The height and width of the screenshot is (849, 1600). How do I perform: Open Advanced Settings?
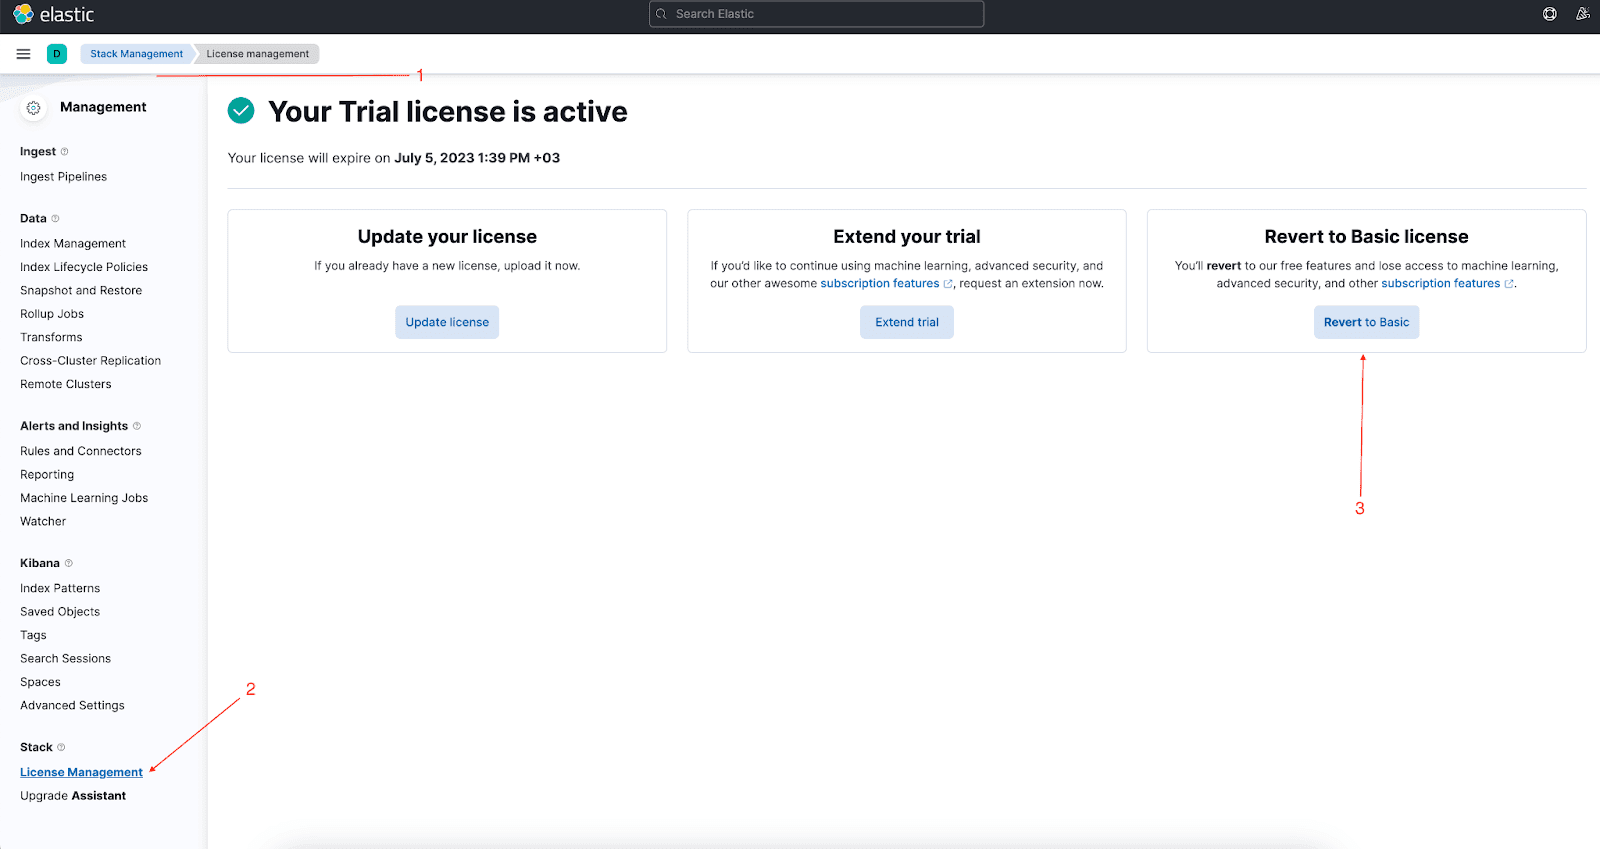tap(72, 706)
